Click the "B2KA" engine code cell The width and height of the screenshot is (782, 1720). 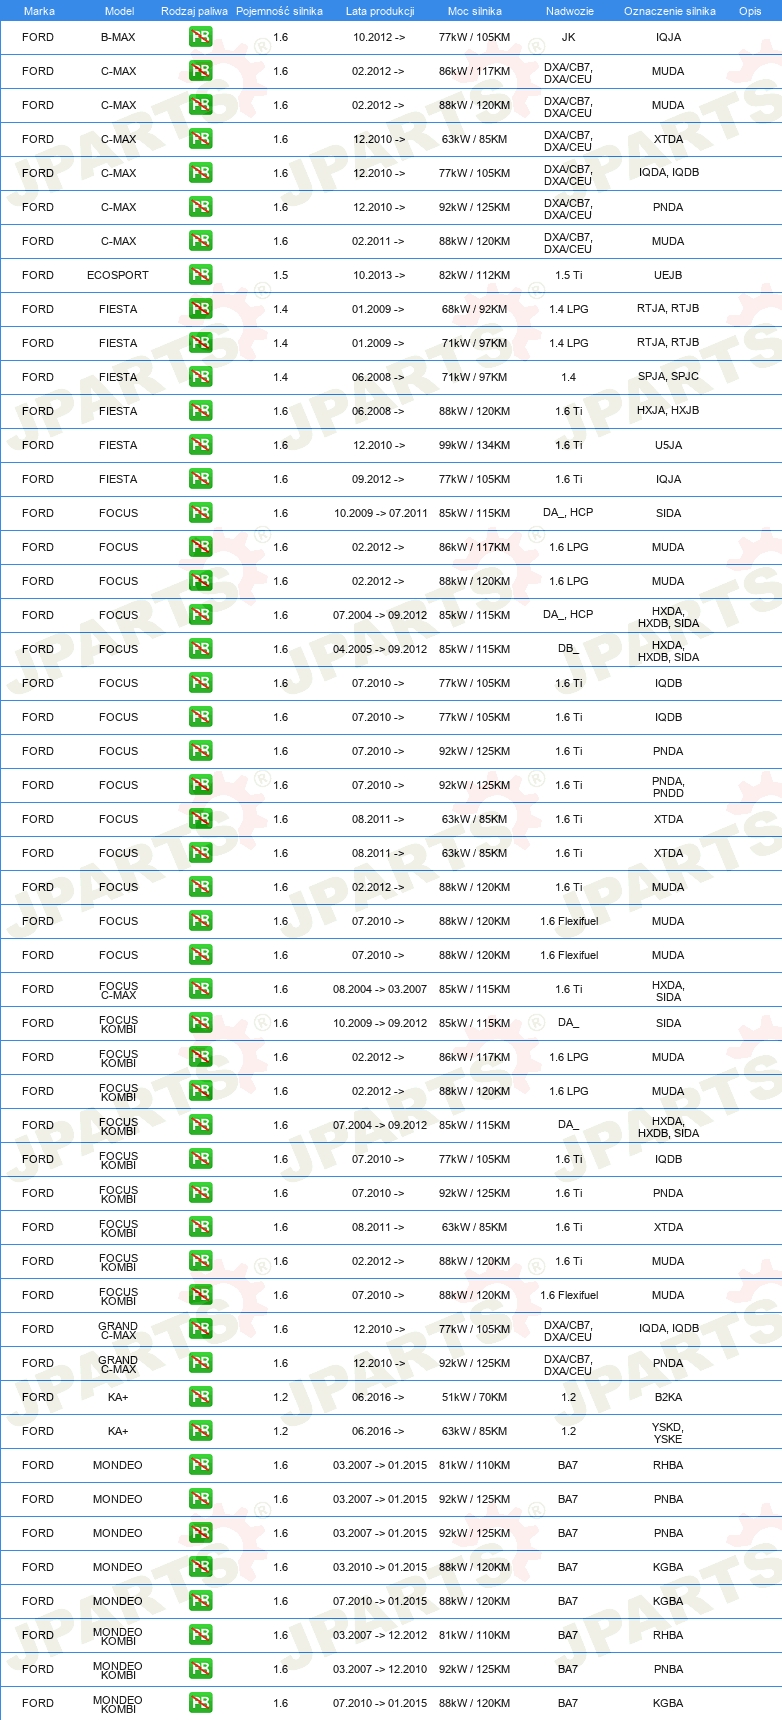[668, 1397]
